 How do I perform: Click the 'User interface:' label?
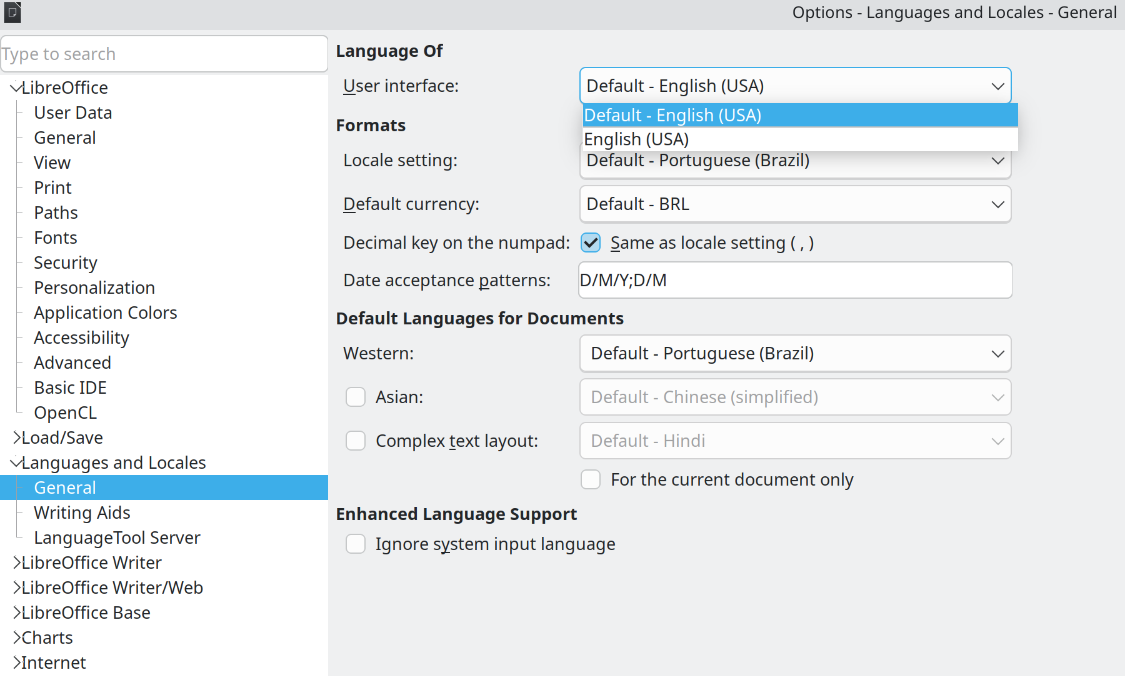(x=401, y=86)
